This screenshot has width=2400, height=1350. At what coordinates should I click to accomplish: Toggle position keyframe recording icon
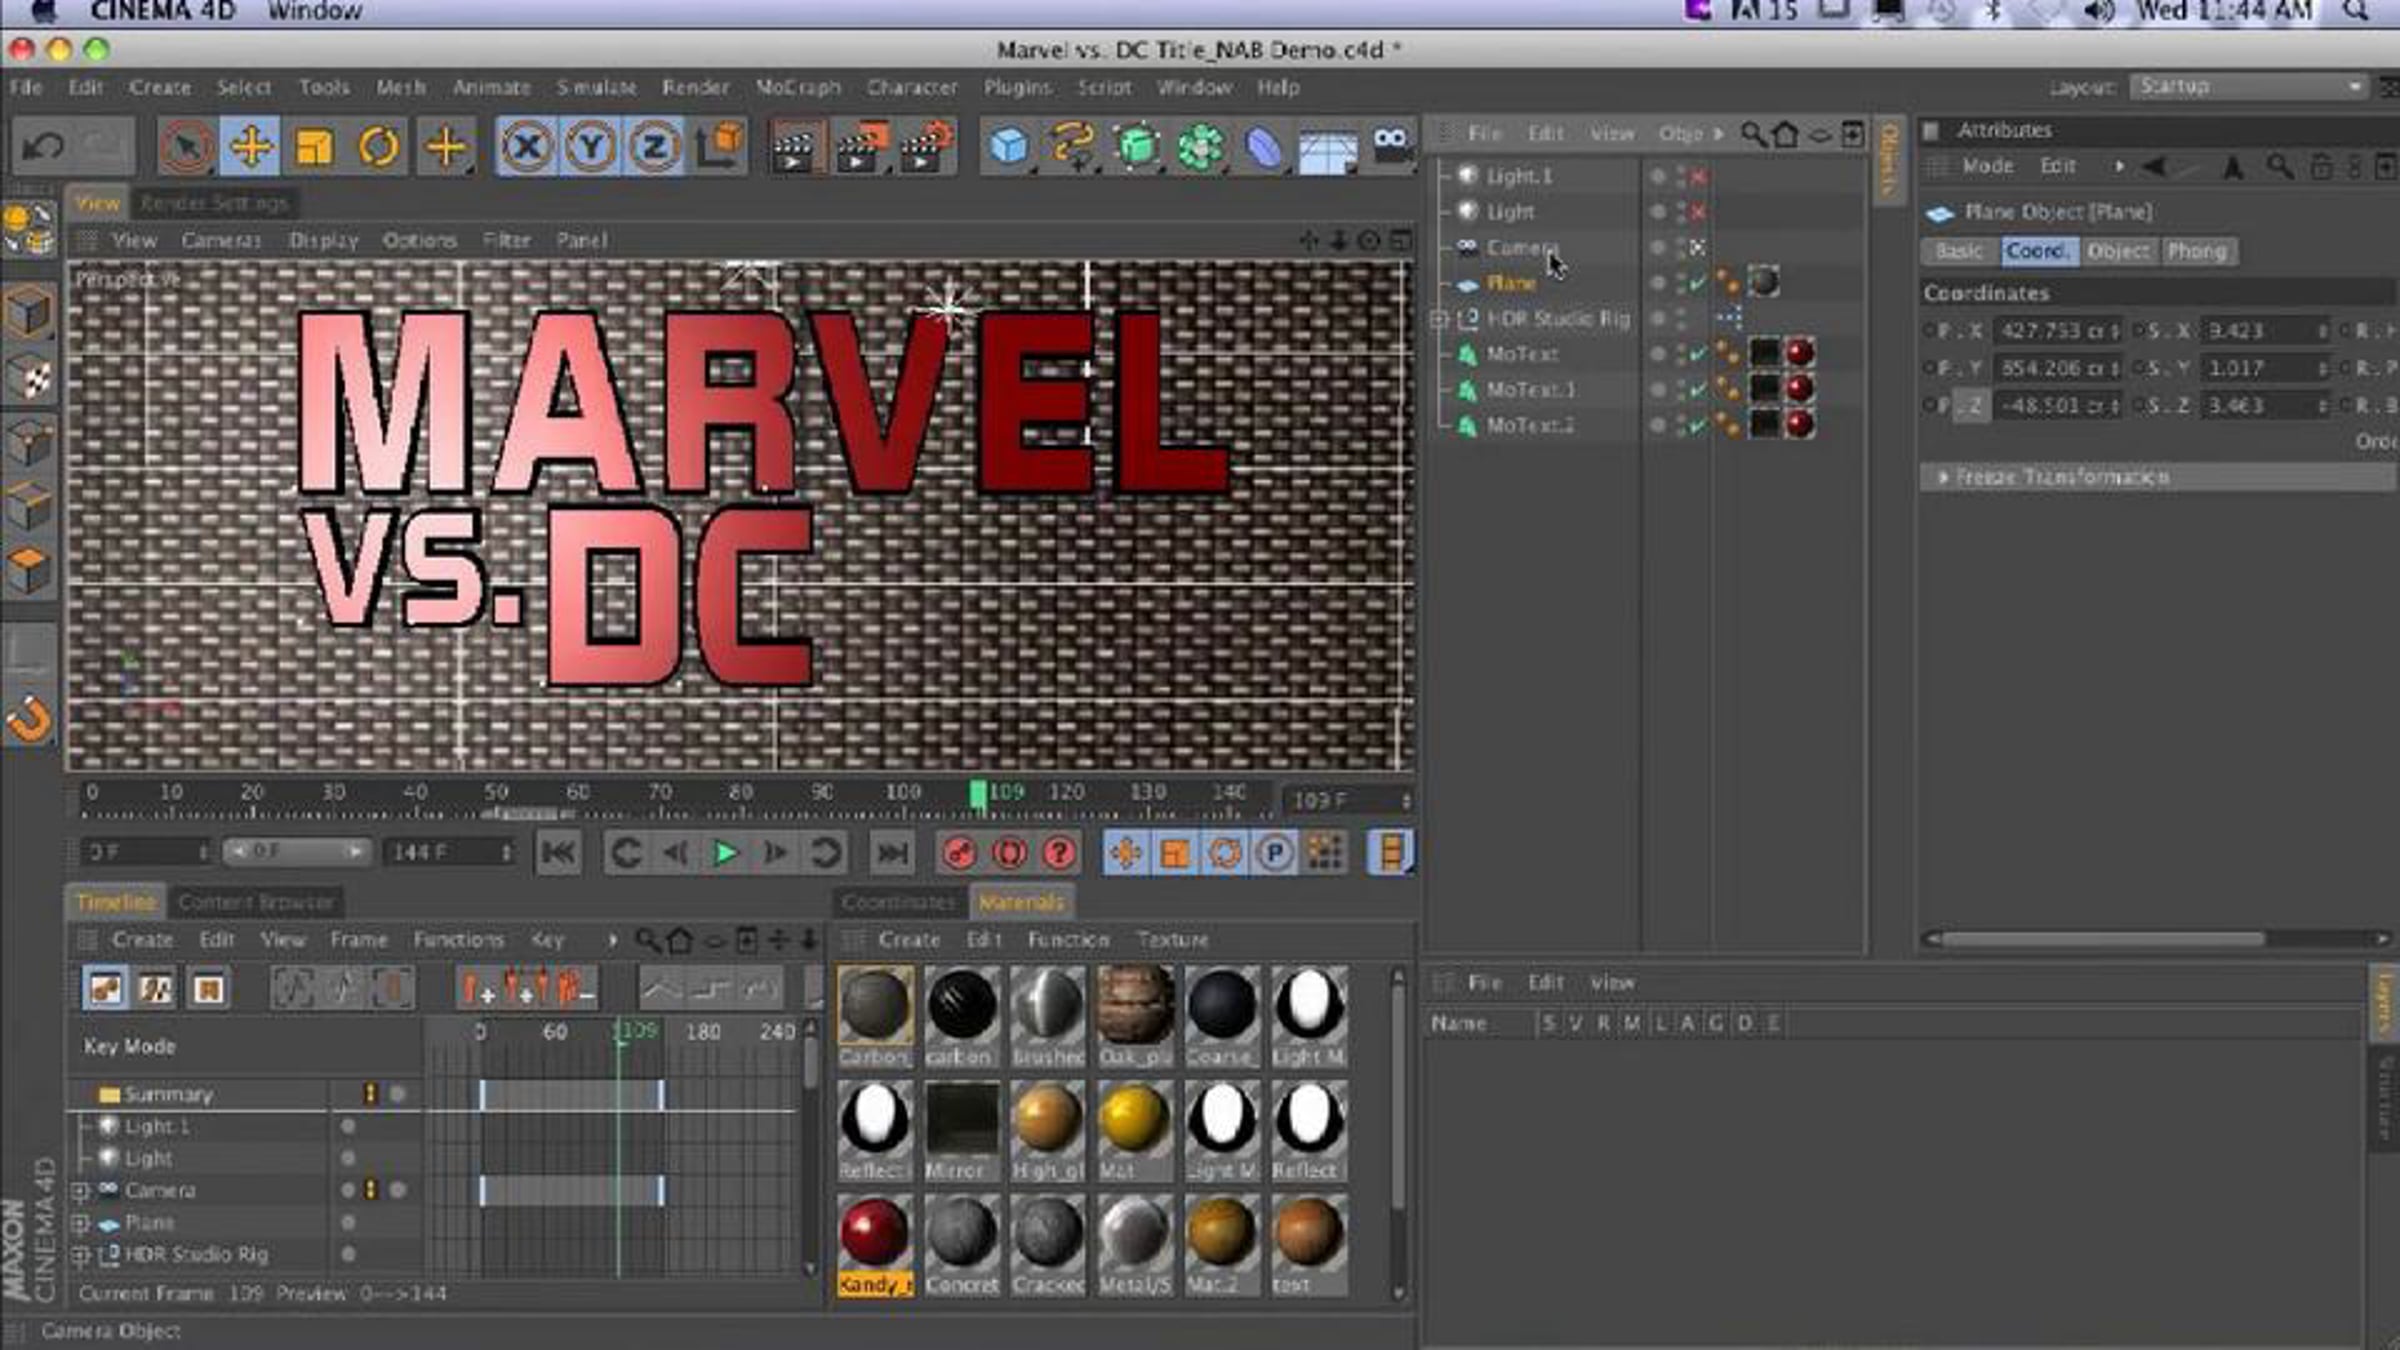coord(1126,853)
